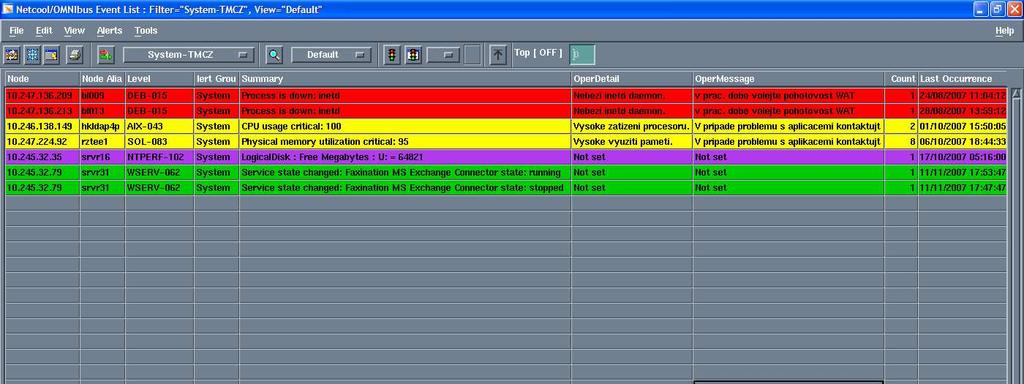Click the timestamp '11/11/2007 17:47:47'

point(963,187)
